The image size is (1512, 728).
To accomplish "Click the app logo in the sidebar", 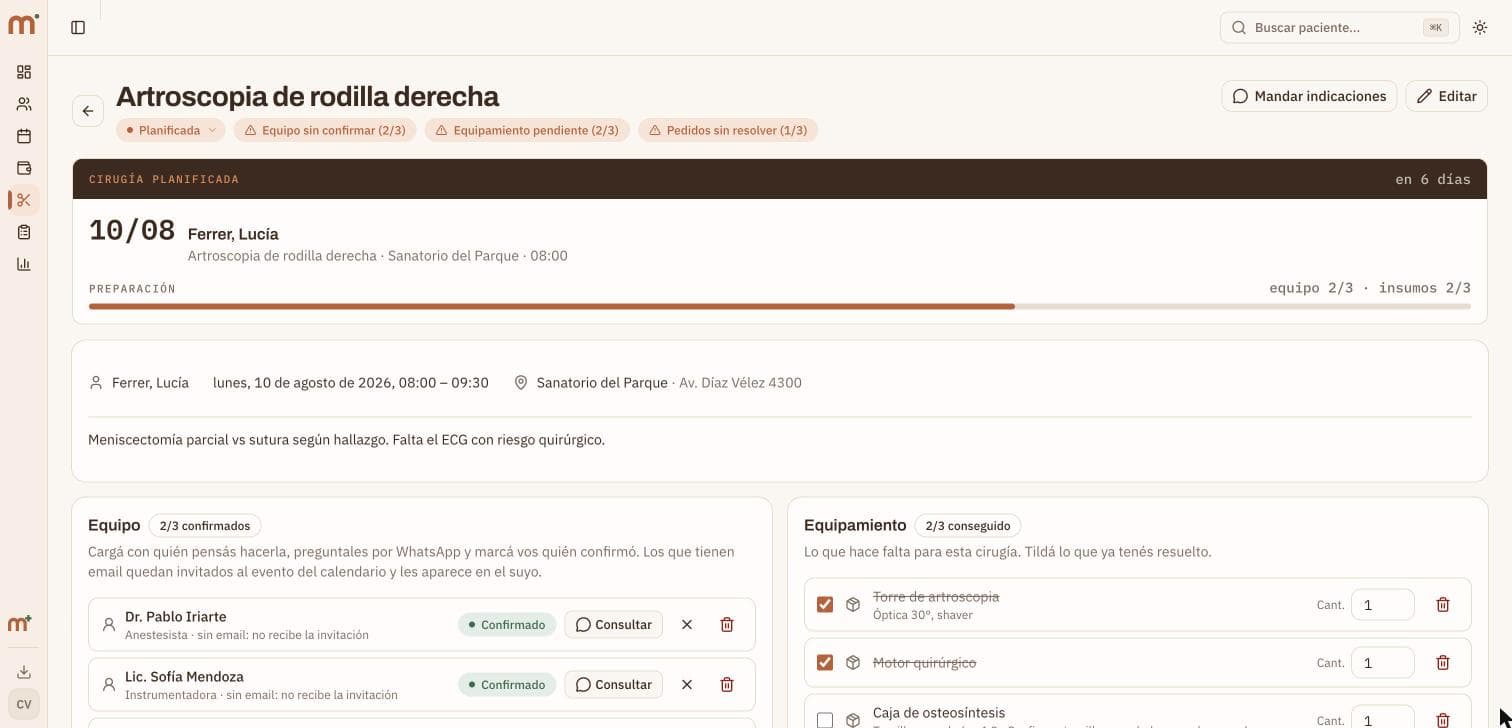I will tap(23, 24).
